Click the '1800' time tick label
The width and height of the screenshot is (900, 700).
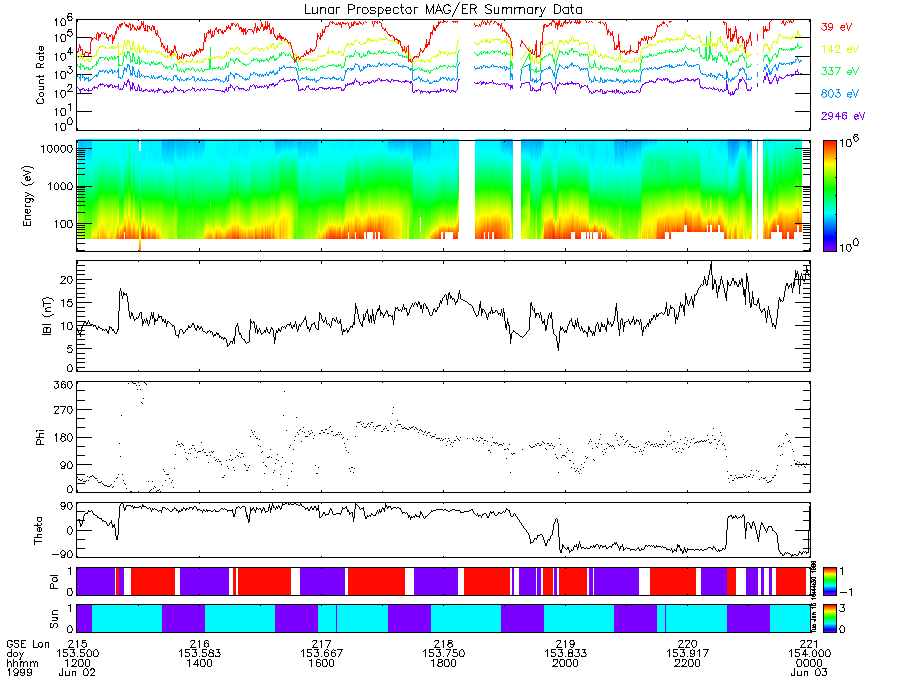click(443, 663)
